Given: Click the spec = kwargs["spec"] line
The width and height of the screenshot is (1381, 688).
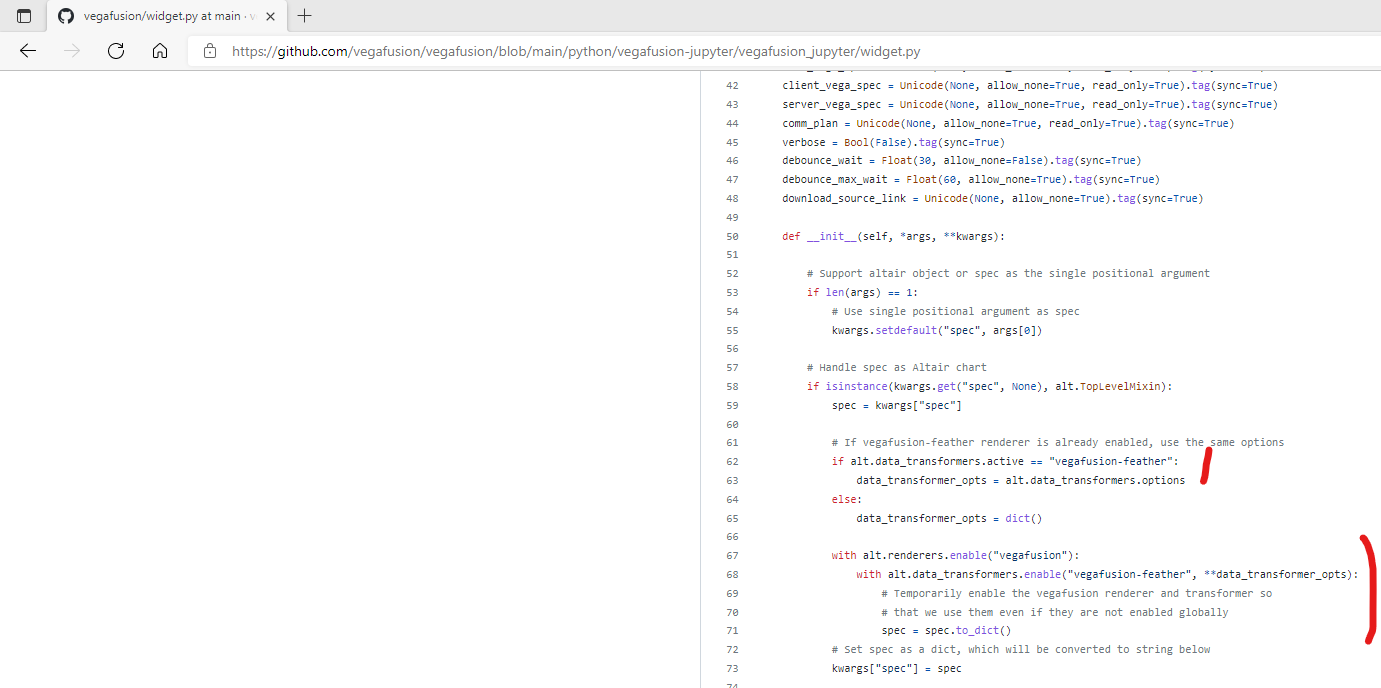Looking at the screenshot, I should [x=896, y=405].
